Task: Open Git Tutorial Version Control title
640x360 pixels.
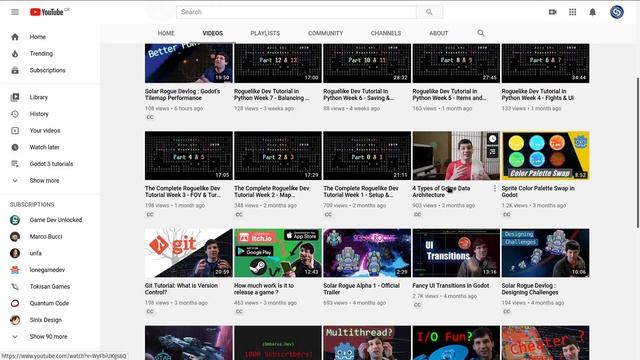Action: tap(181, 289)
